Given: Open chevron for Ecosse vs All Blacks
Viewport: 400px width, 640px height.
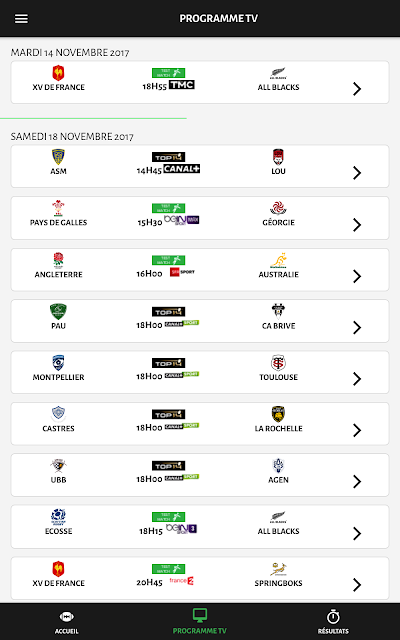Looking at the screenshot, I should pyautogui.click(x=357, y=533).
